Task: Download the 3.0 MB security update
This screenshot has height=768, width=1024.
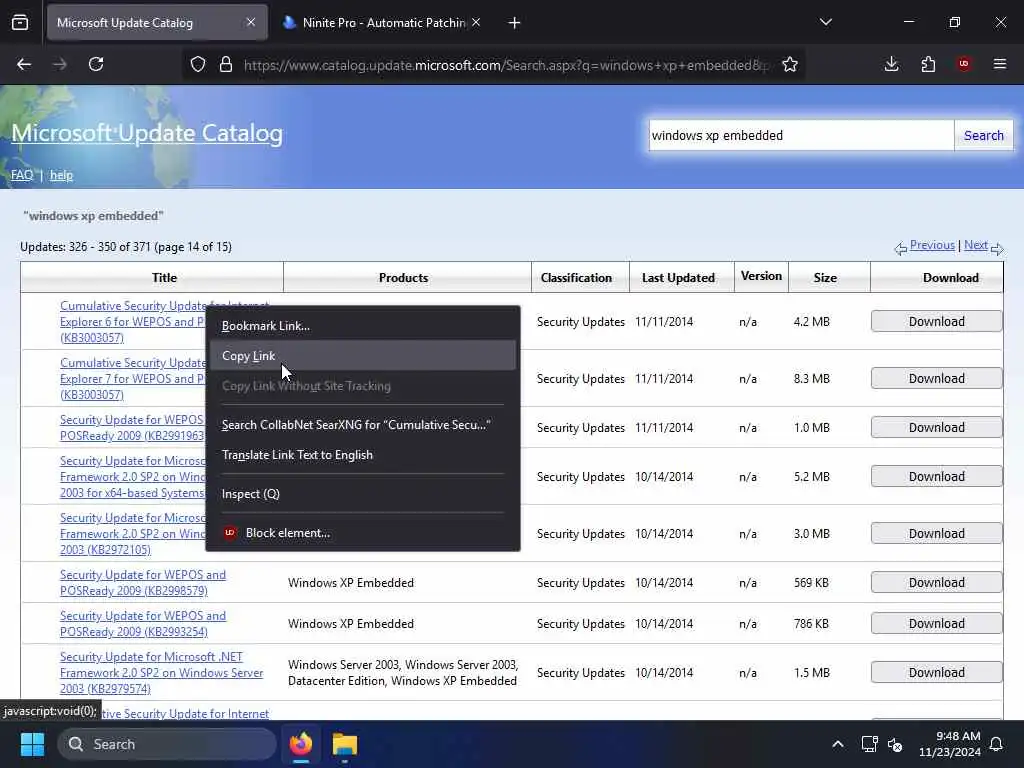Action: coord(936,534)
